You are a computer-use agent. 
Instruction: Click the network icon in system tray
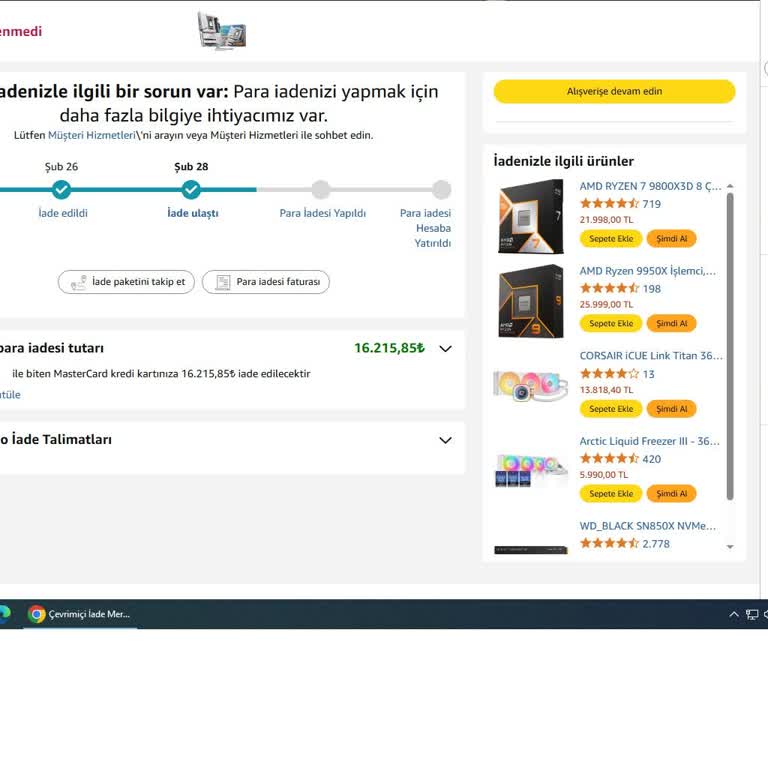pyautogui.click(x=752, y=614)
